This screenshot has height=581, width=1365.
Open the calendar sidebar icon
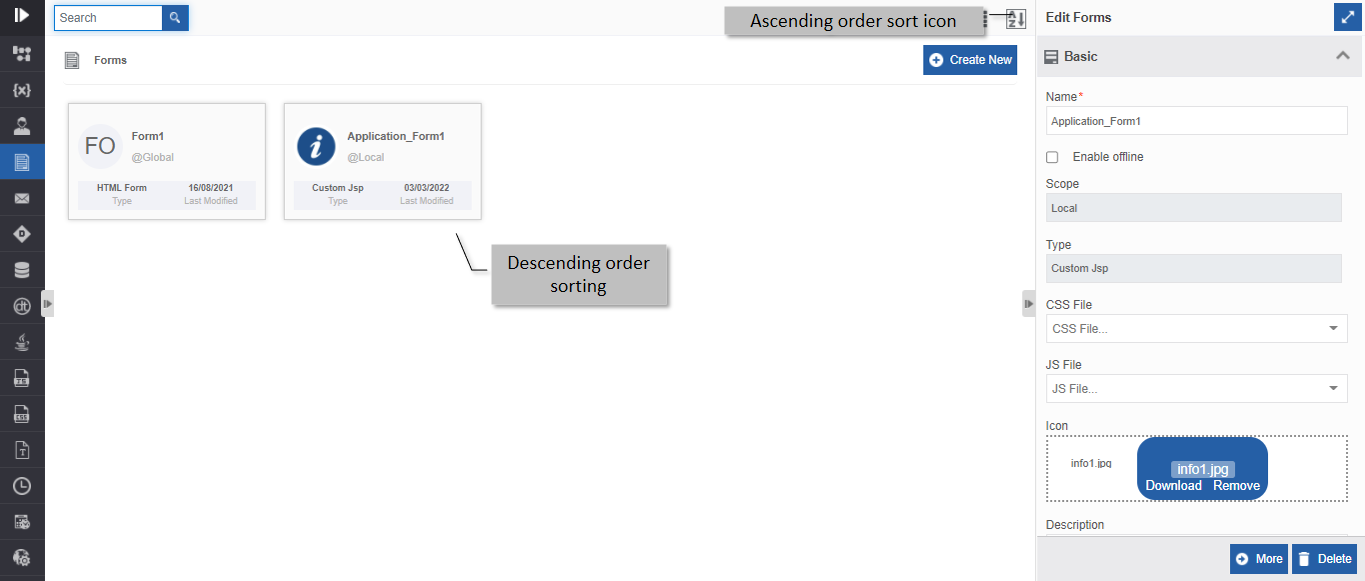[22, 522]
